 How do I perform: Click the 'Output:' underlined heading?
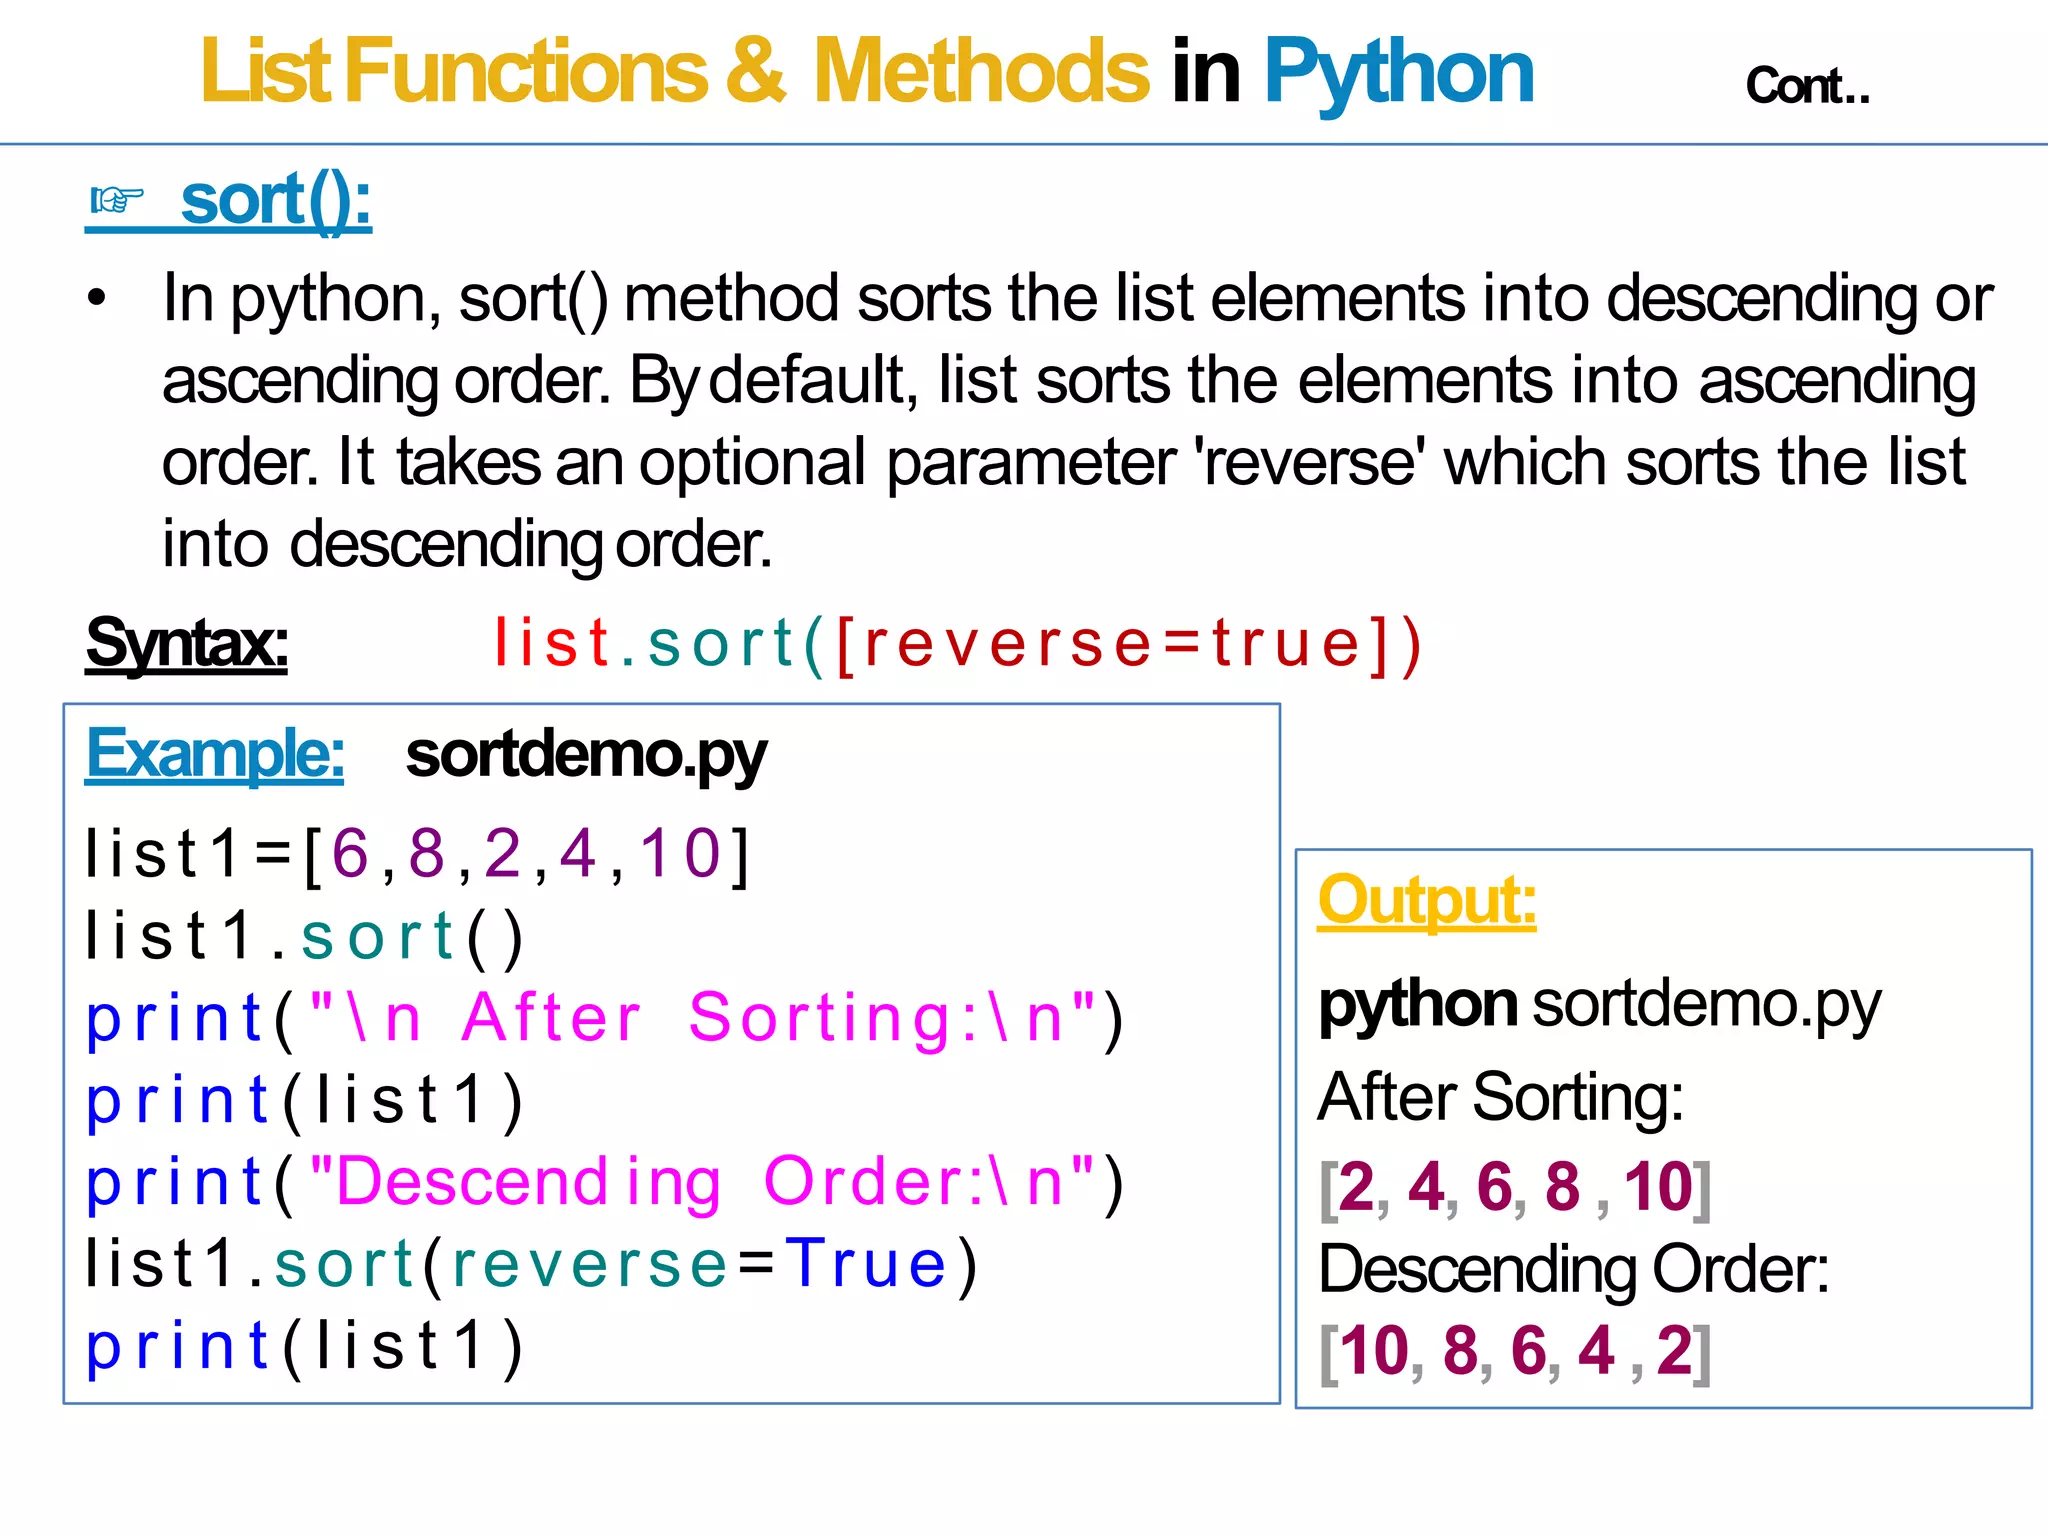click(1426, 900)
